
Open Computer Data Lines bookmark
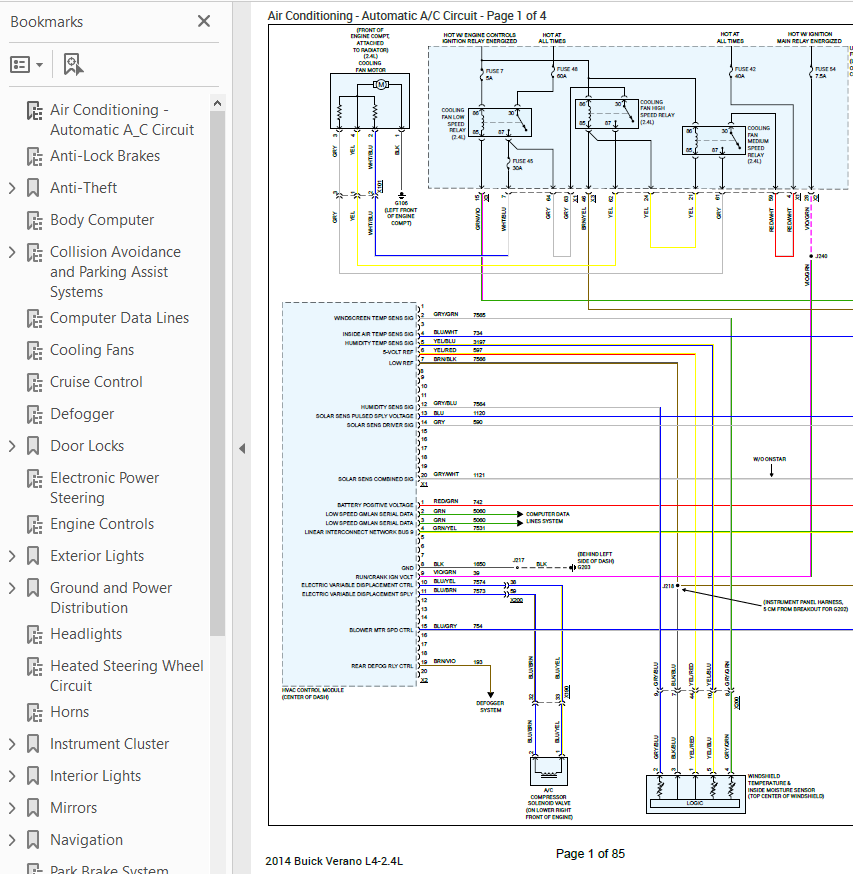[119, 318]
